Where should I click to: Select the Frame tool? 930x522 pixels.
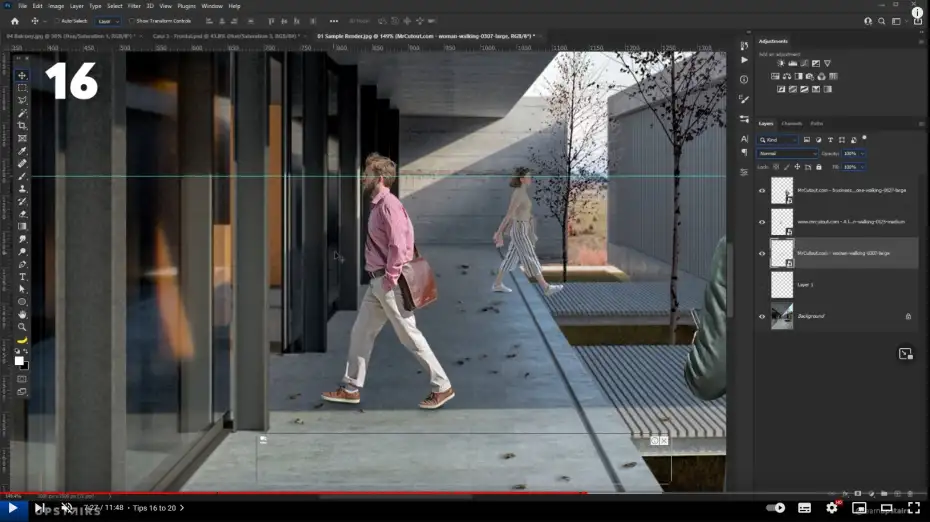click(x=22, y=138)
